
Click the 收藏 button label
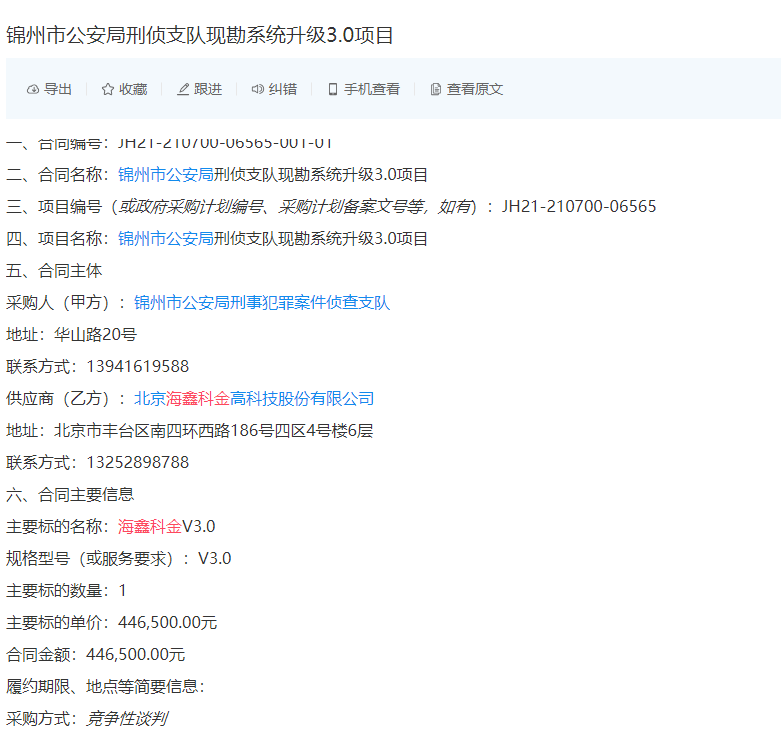pyautogui.click(x=133, y=89)
